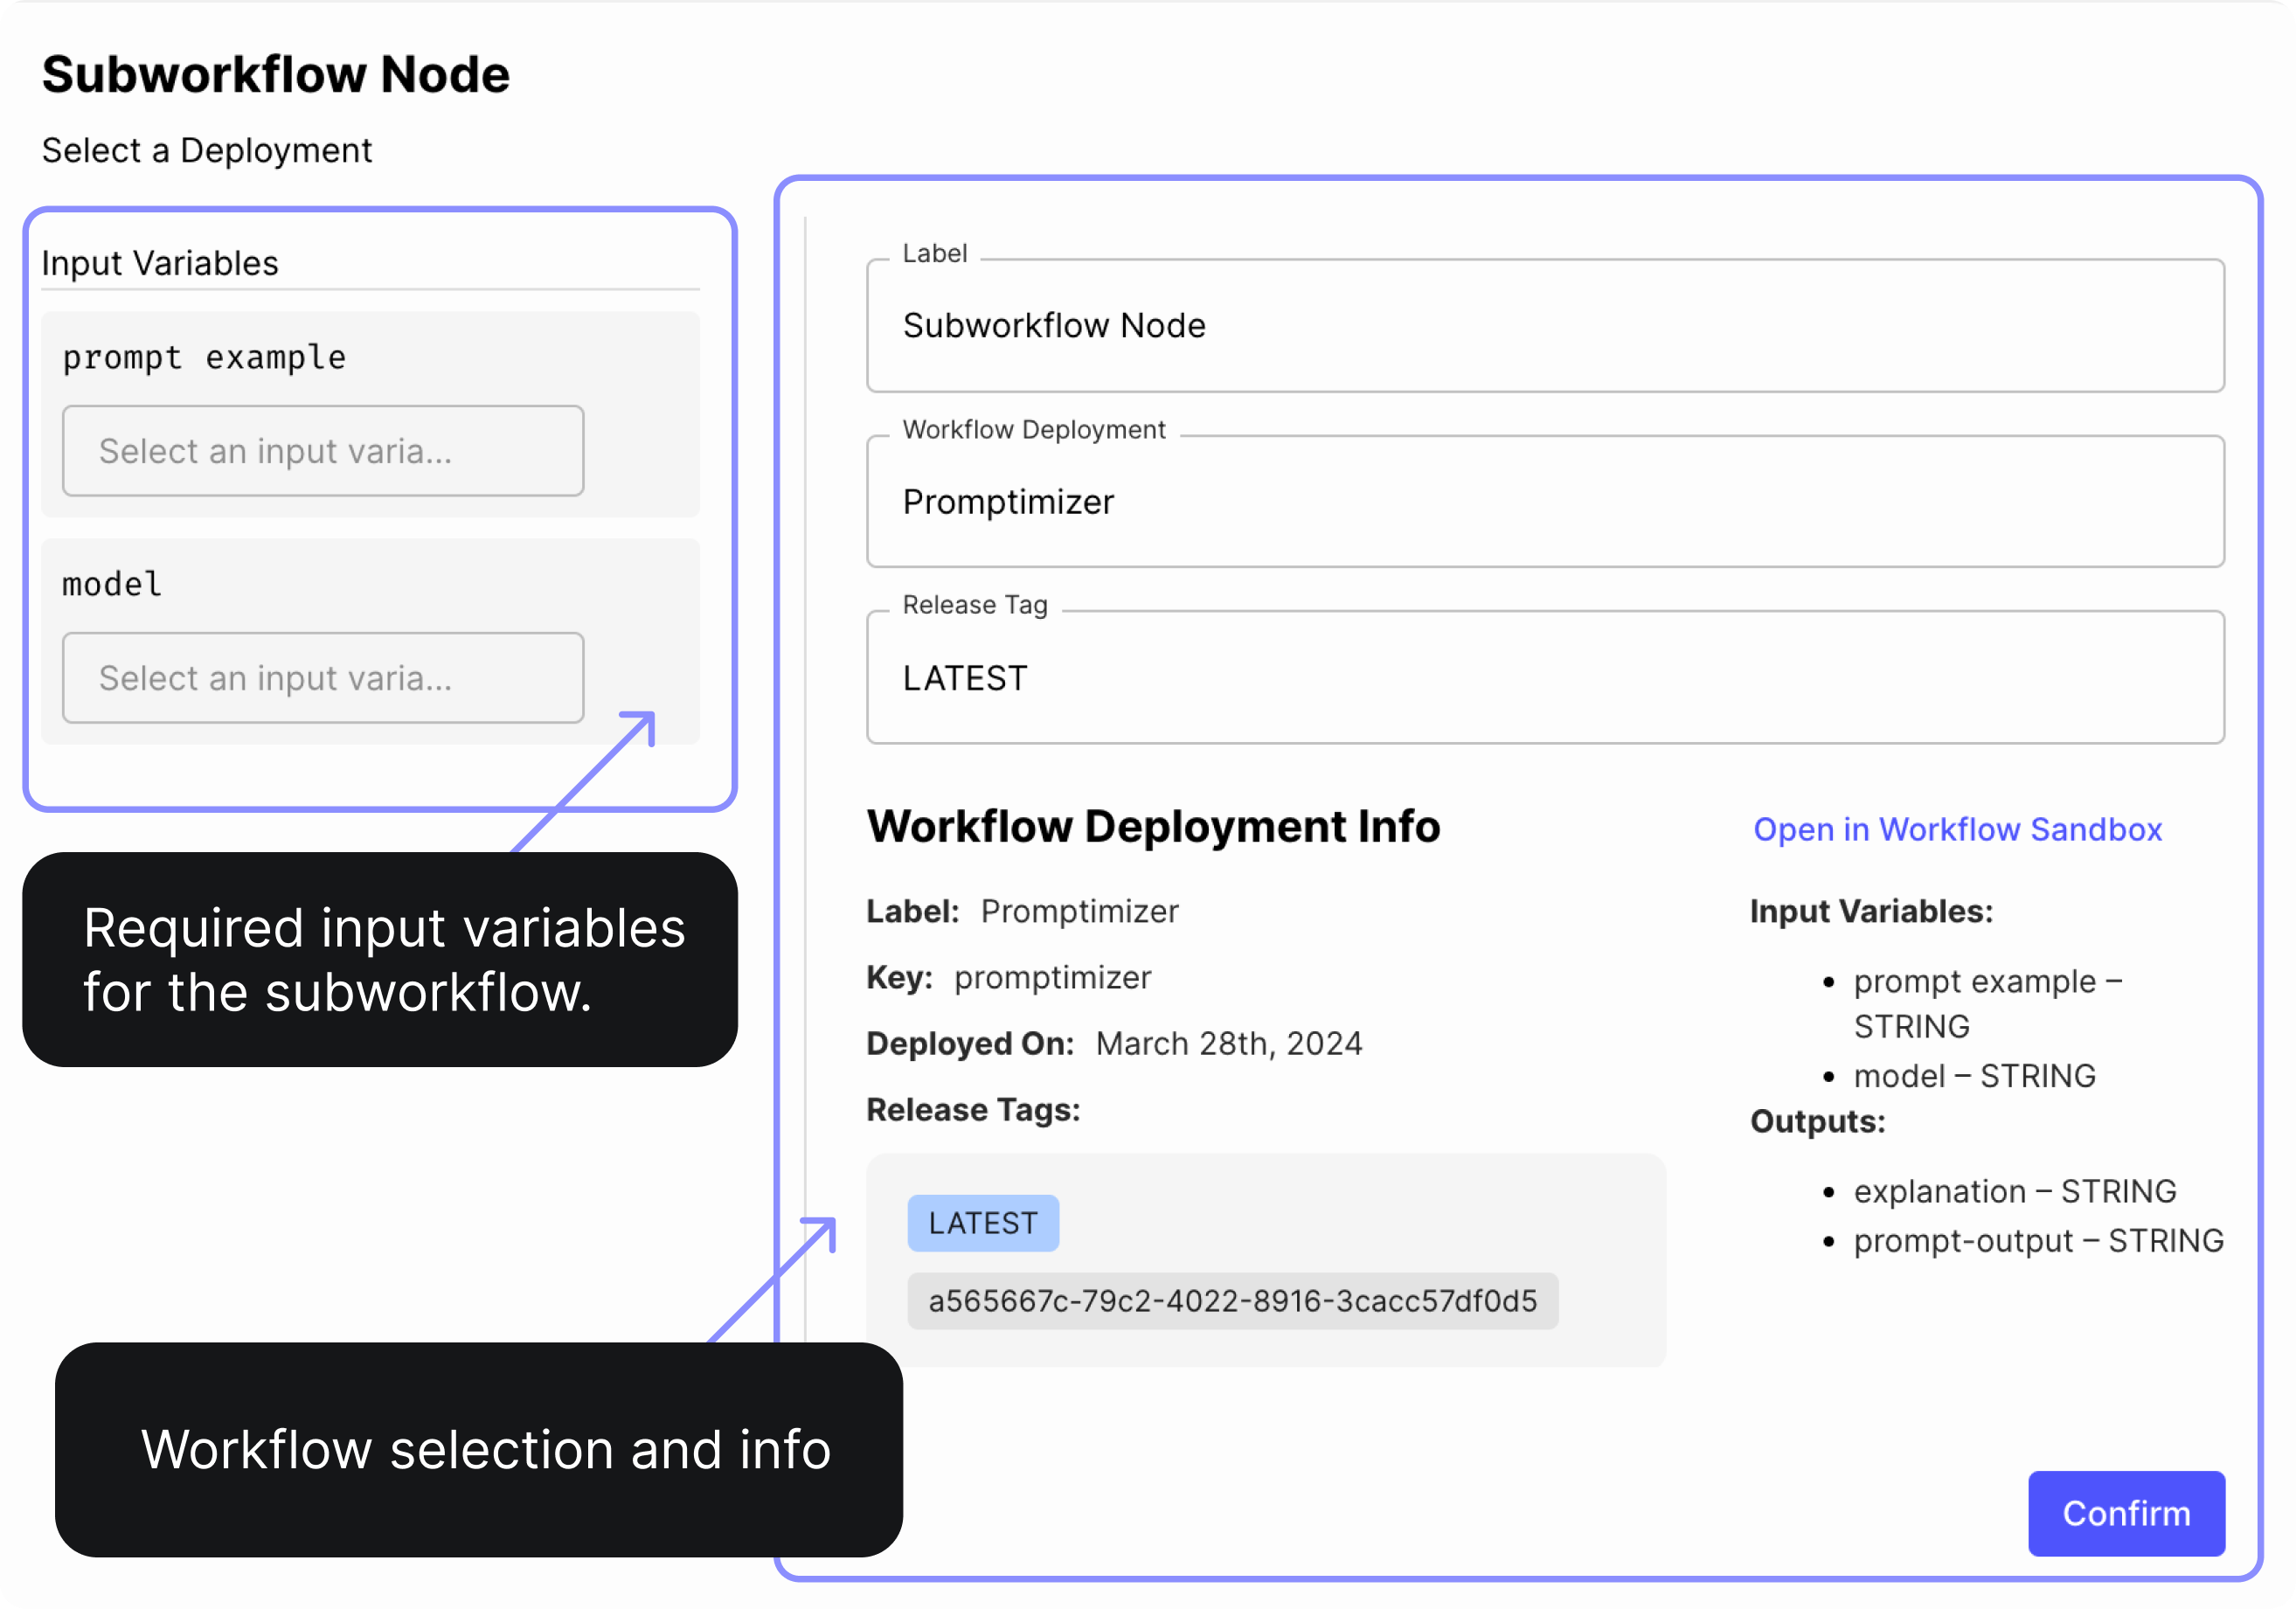Viewport: 2296px width, 1609px height.
Task: Edit the Label field Subworkflow Node
Action: tap(1544, 326)
